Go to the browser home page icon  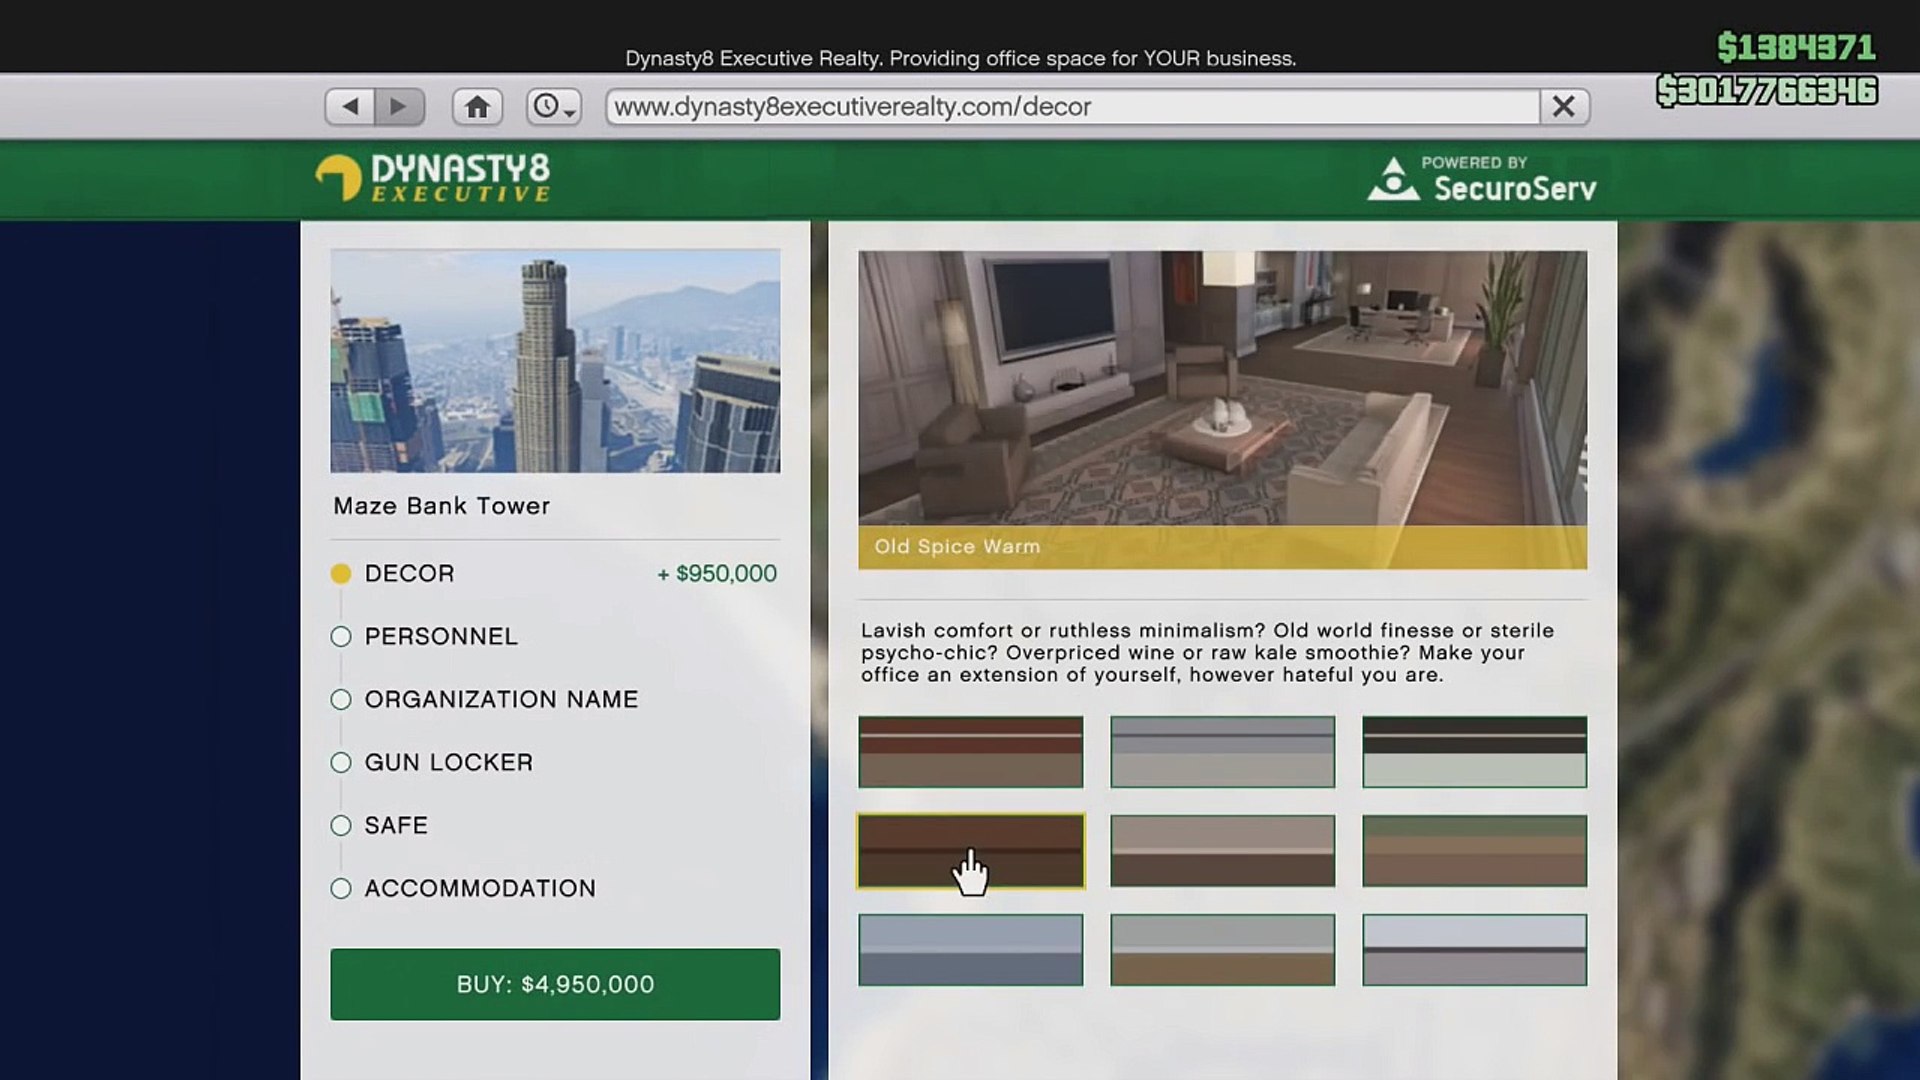click(x=477, y=106)
